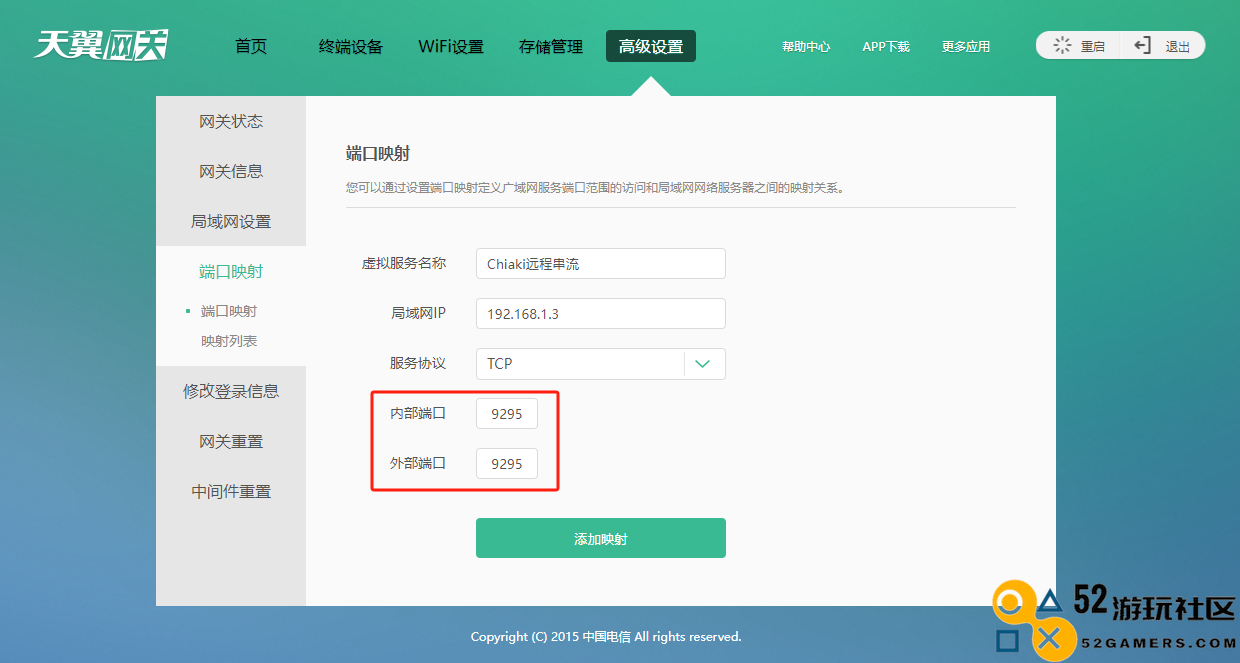
Task: Open 中间件重置 in sidebar
Action: [x=231, y=491]
